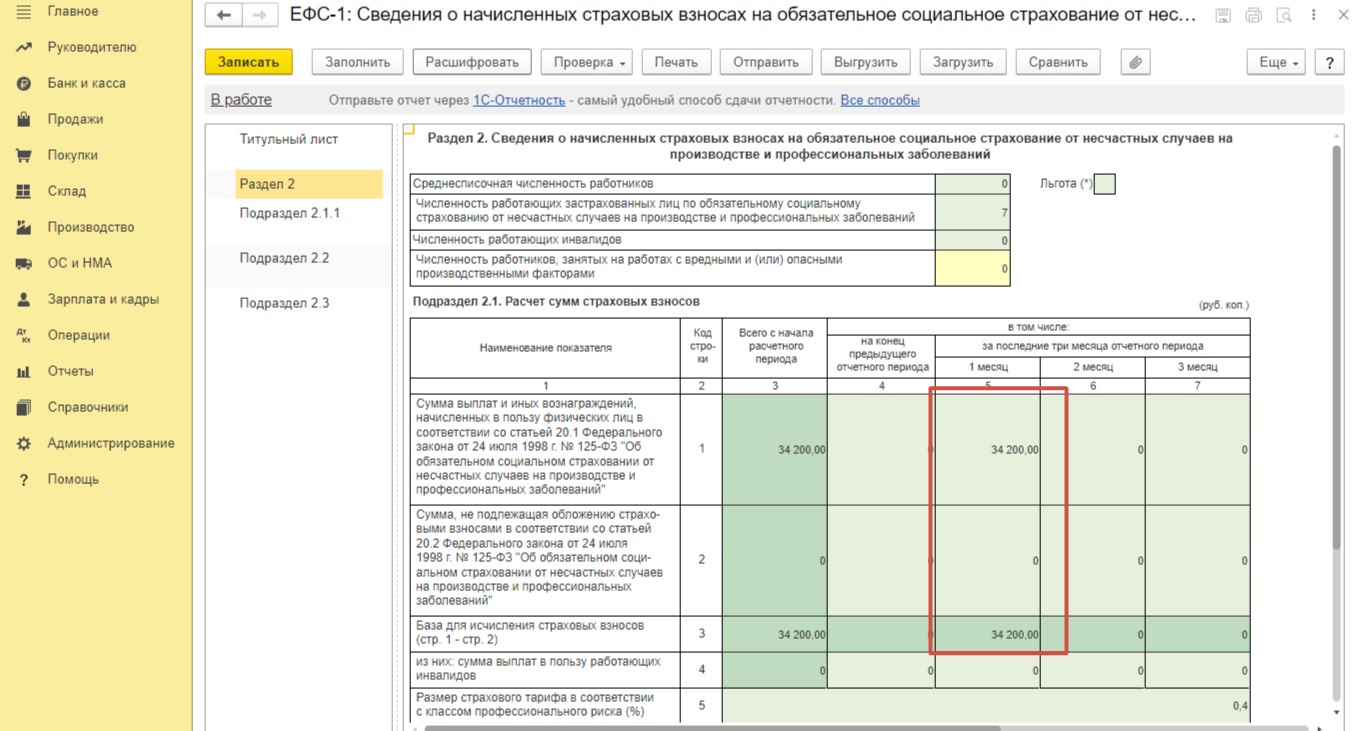Open Подраздел 2.3
1361x731 pixels.
click(x=284, y=303)
